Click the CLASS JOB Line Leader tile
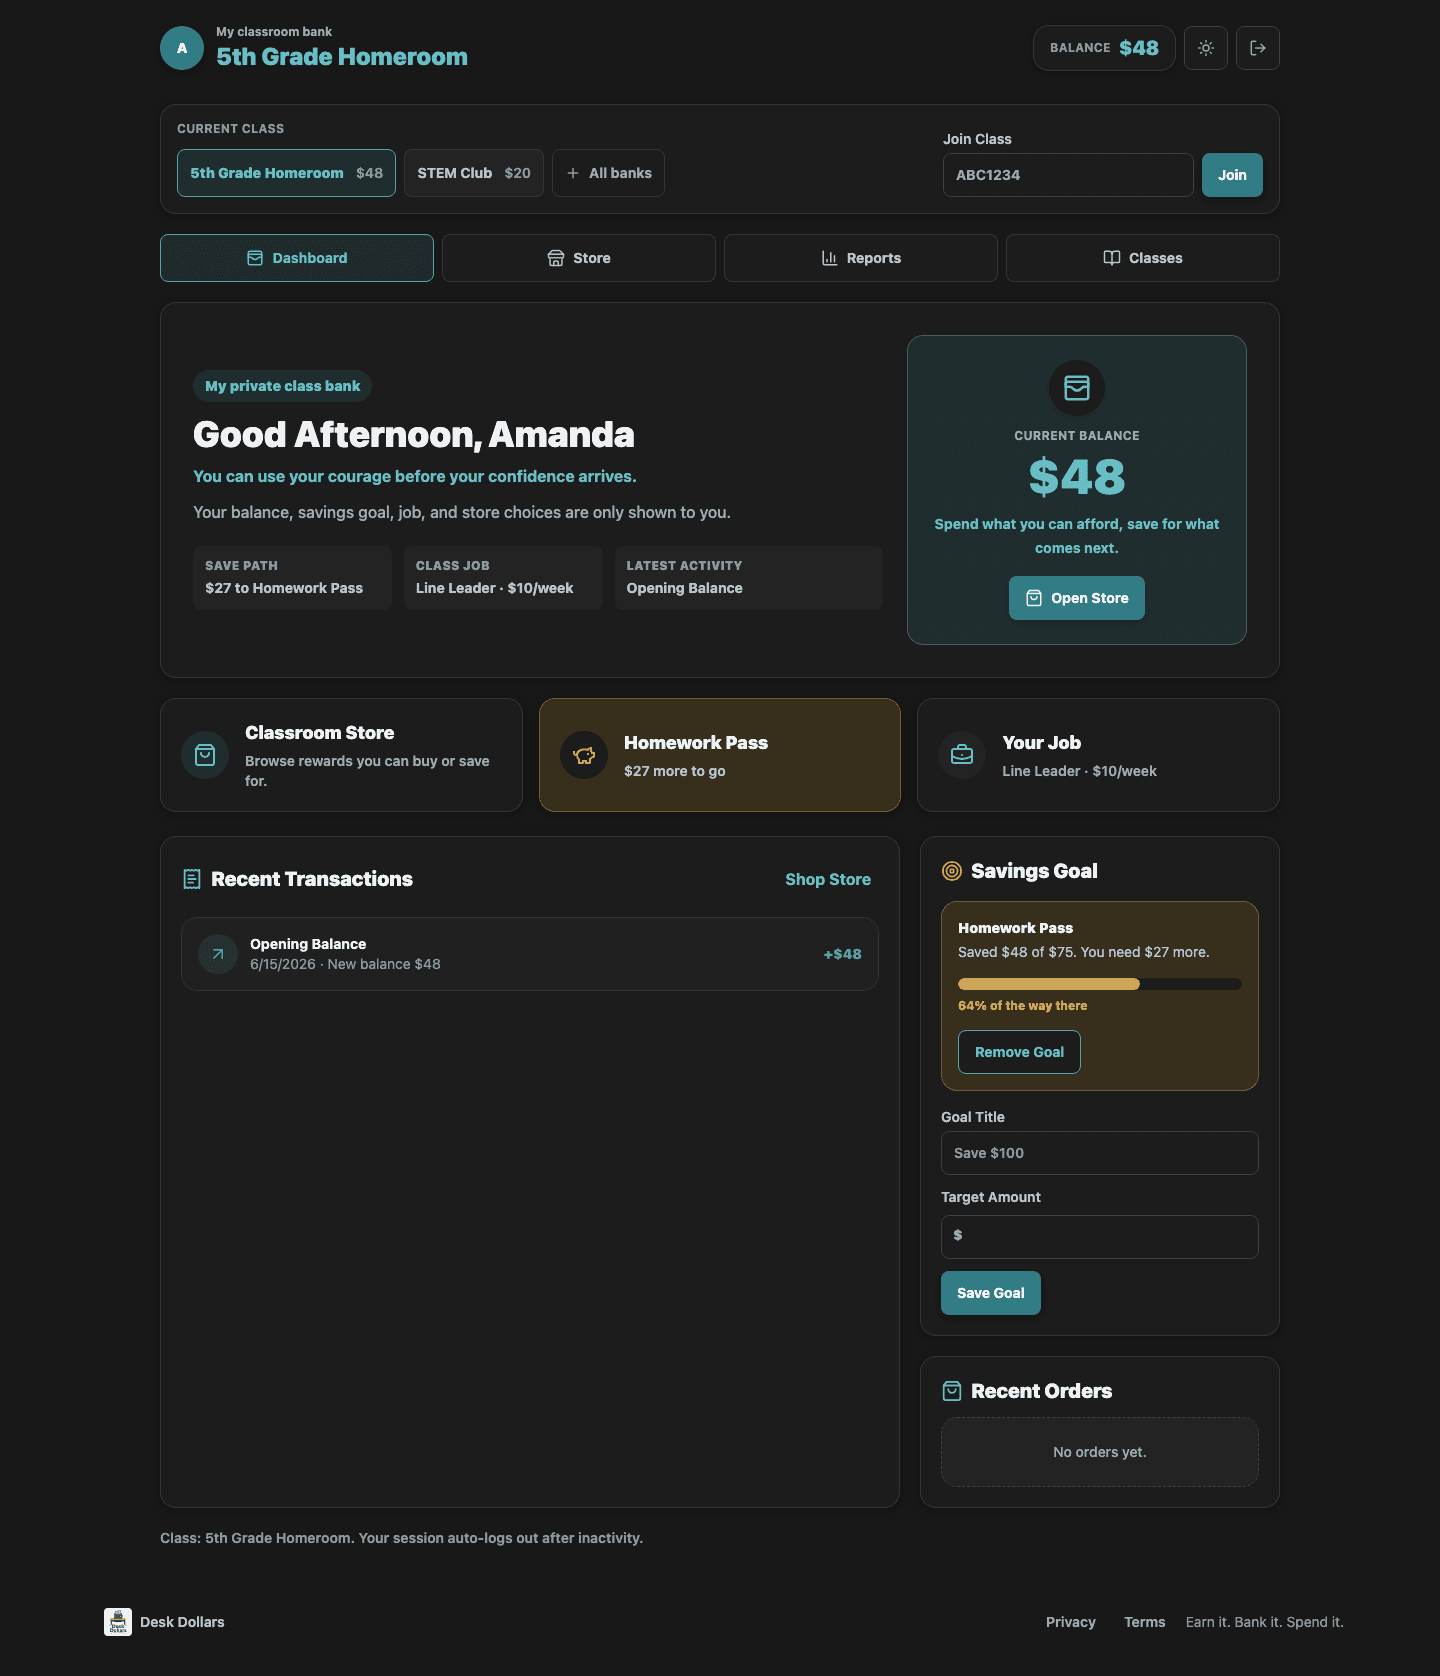Screen dimensions: 1440x1676 point(503,578)
